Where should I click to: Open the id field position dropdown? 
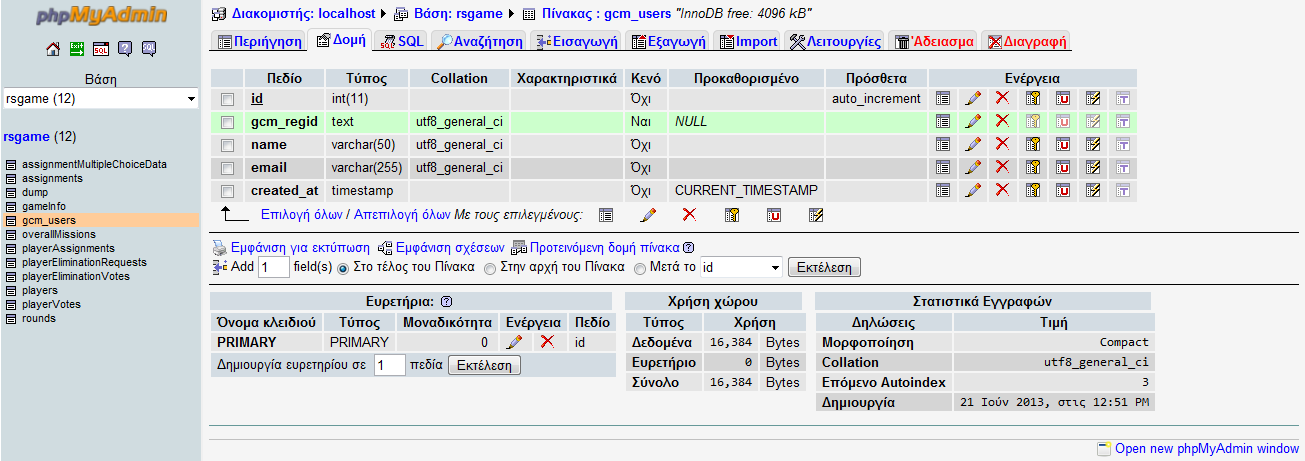tap(741, 267)
